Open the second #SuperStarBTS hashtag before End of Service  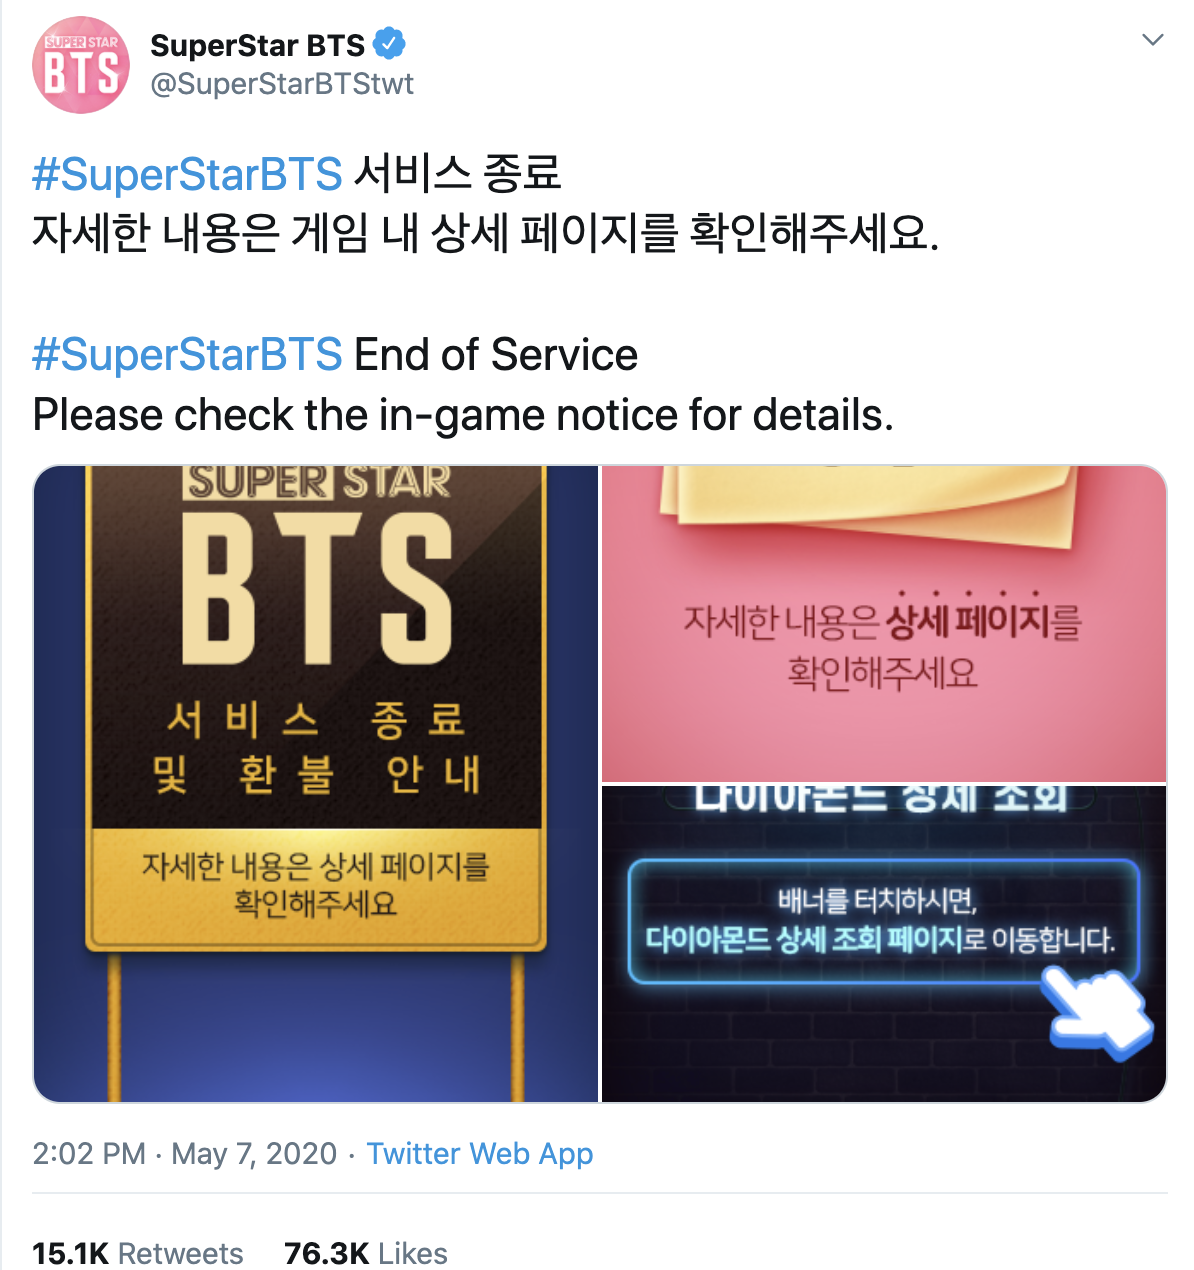click(187, 355)
